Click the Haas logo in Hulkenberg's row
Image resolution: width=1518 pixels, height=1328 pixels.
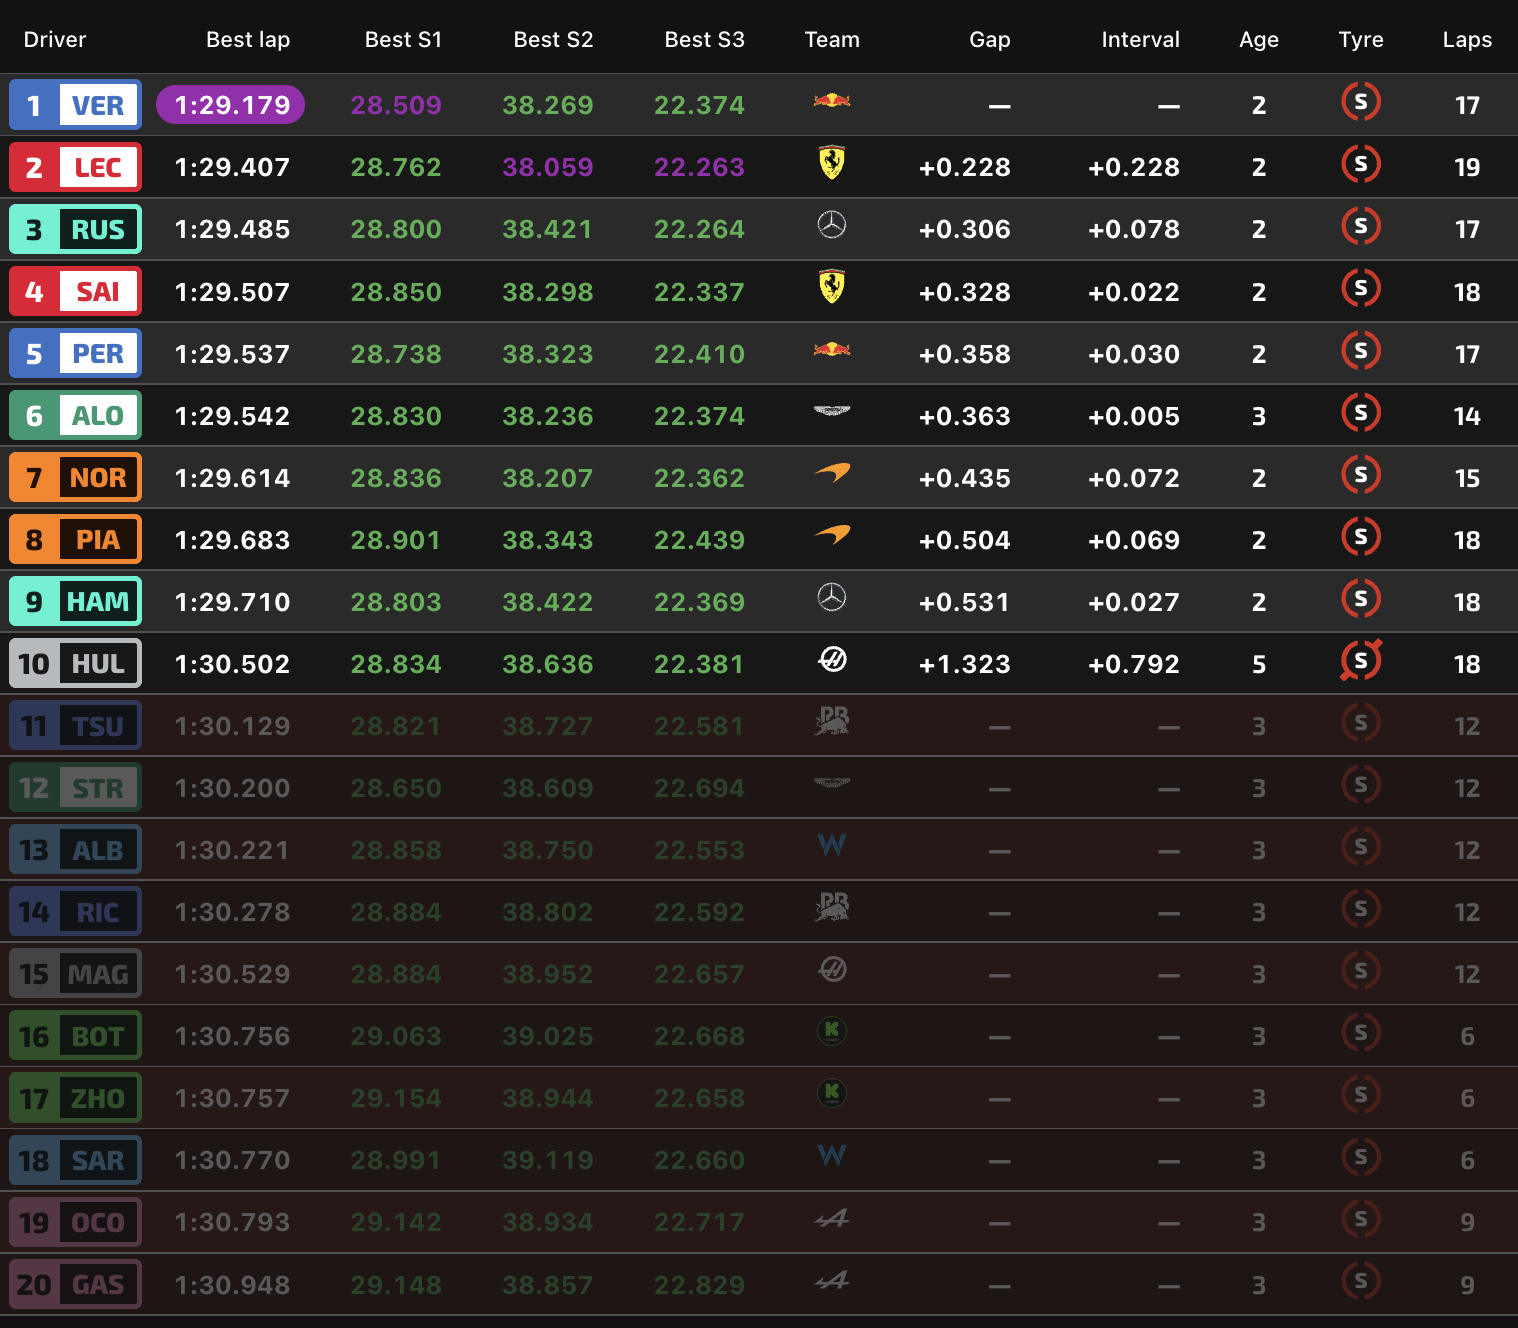(x=832, y=660)
